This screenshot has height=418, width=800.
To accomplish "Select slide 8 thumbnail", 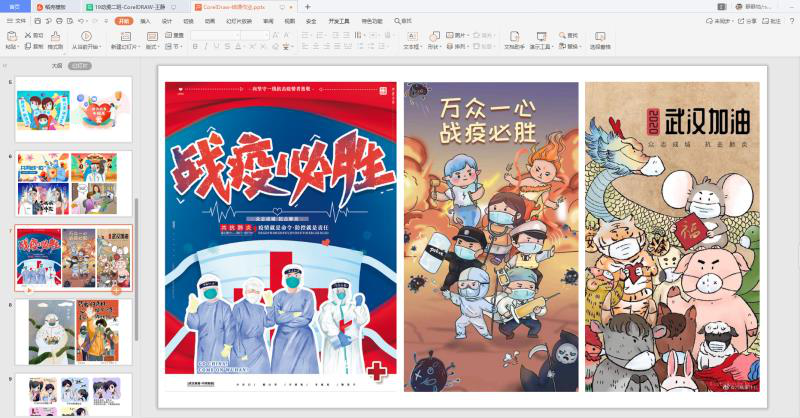I will (x=73, y=332).
